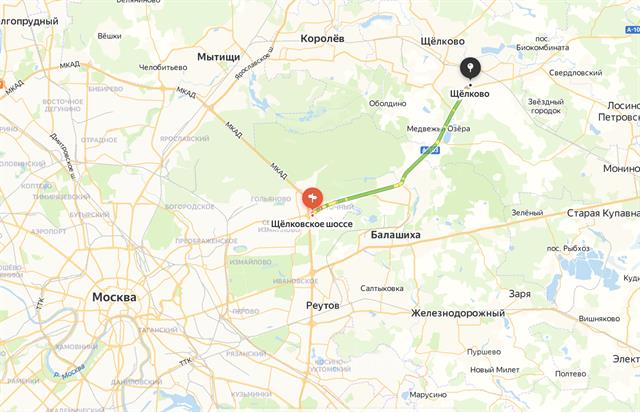Select the Реутов city label

tap(322, 306)
